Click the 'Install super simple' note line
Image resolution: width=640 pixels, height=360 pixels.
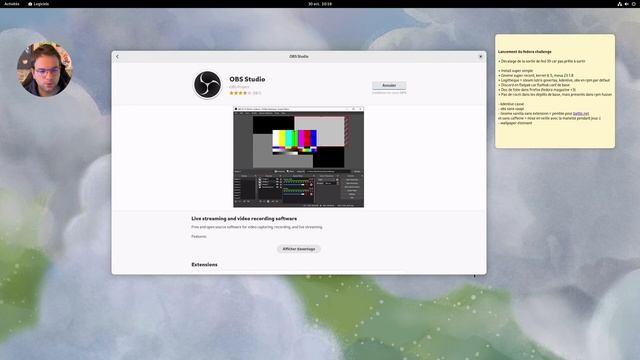pyautogui.click(x=516, y=71)
